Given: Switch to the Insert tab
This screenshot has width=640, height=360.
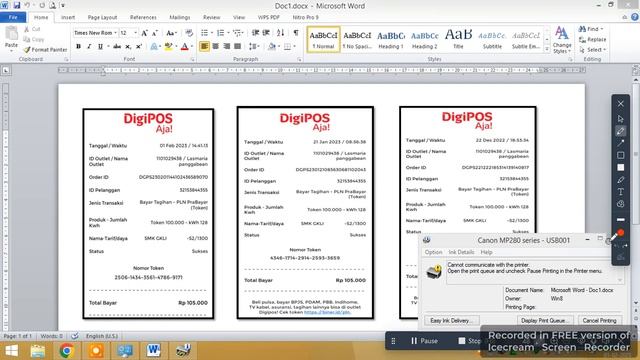Looking at the screenshot, I should click(x=68, y=17).
